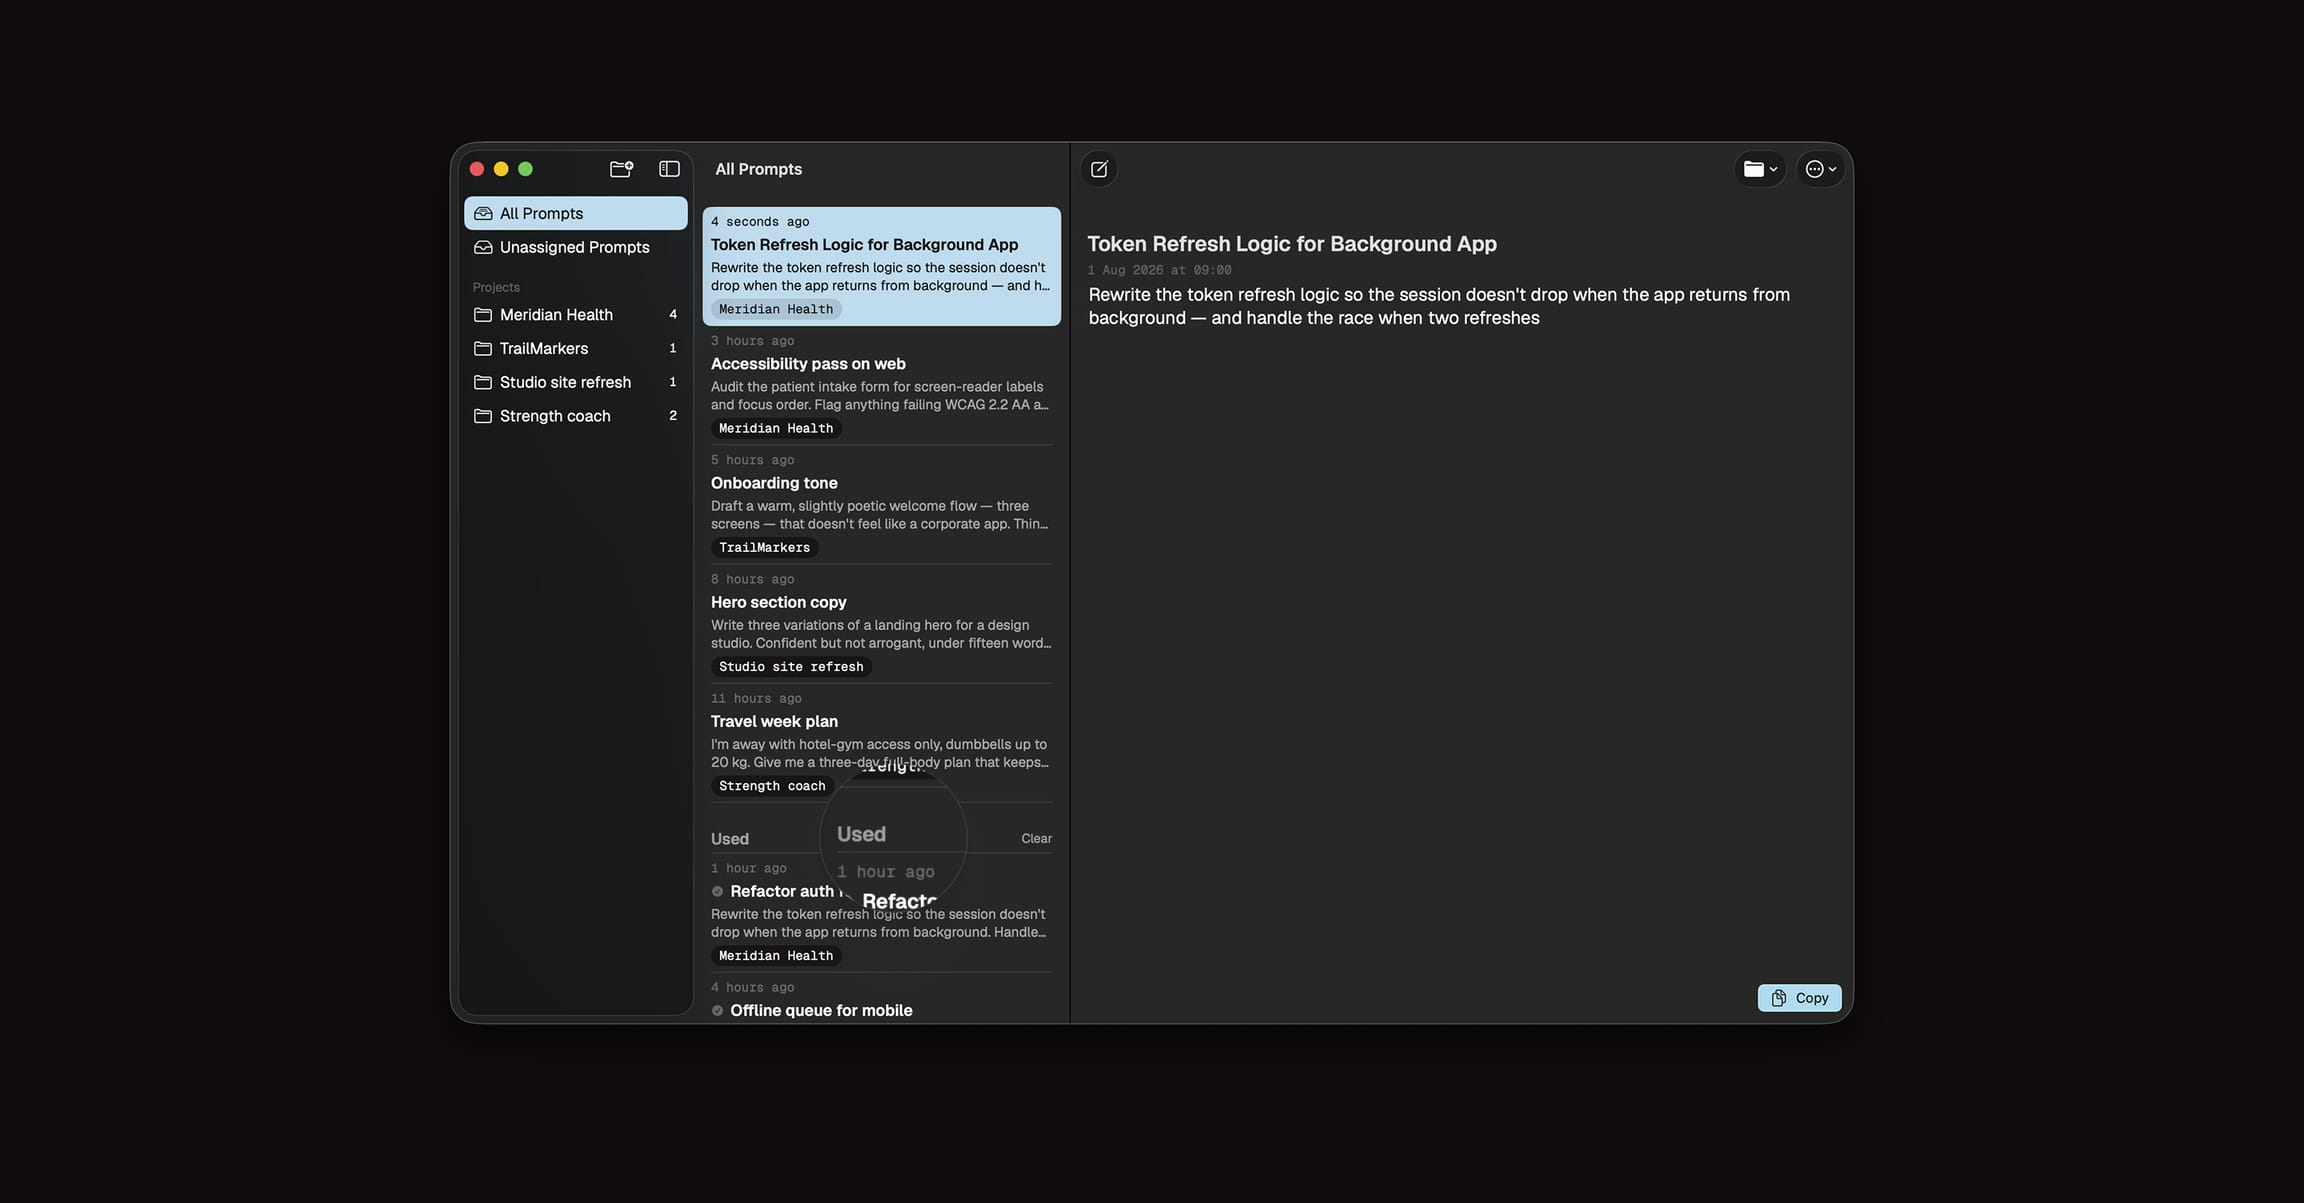Click into the prompt body text editor
Screen dimensions: 2304x1203
coord(1439,306)
